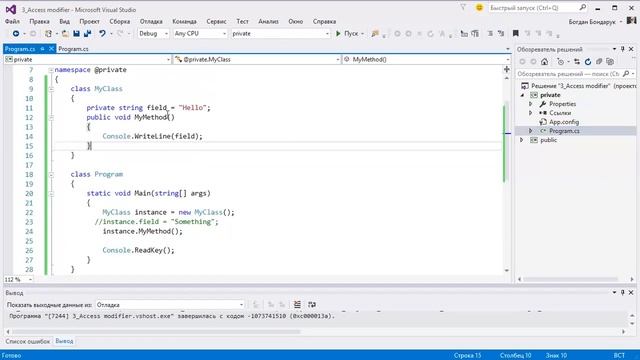Switch to the inactive Program.cs tab

(x=73, y=49)
